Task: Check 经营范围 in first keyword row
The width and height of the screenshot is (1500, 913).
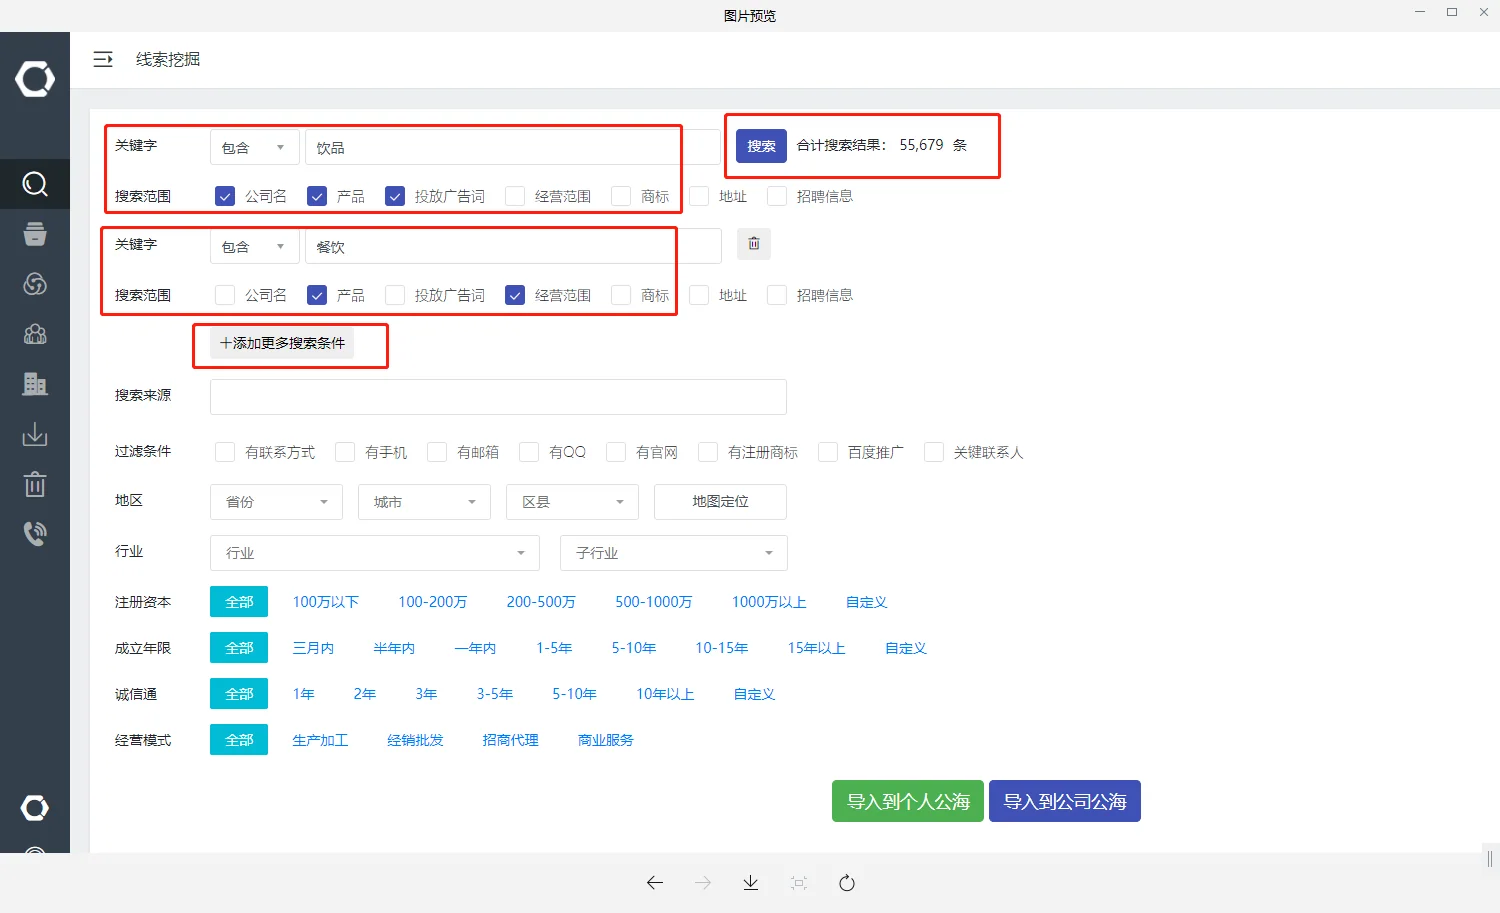Action: [515, 196]
